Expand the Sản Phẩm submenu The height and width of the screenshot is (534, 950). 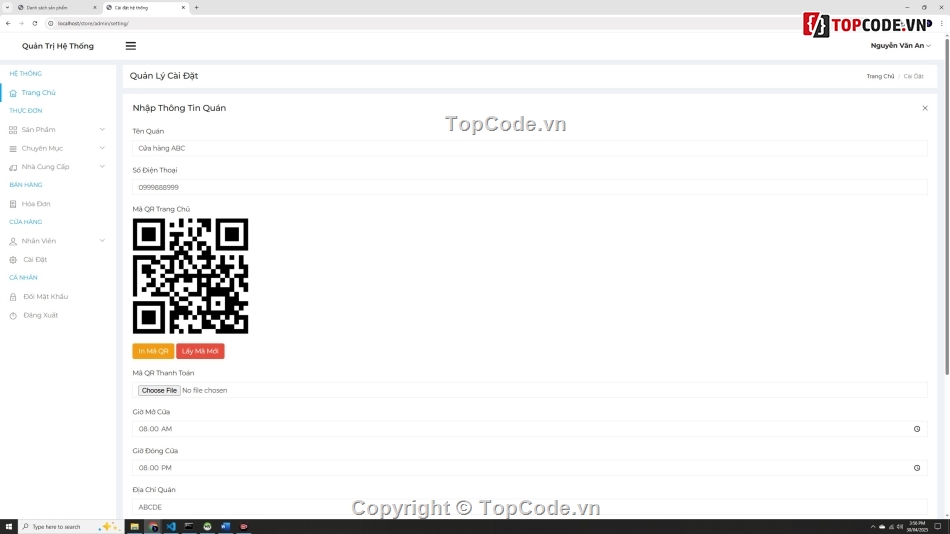coord(102,129)
